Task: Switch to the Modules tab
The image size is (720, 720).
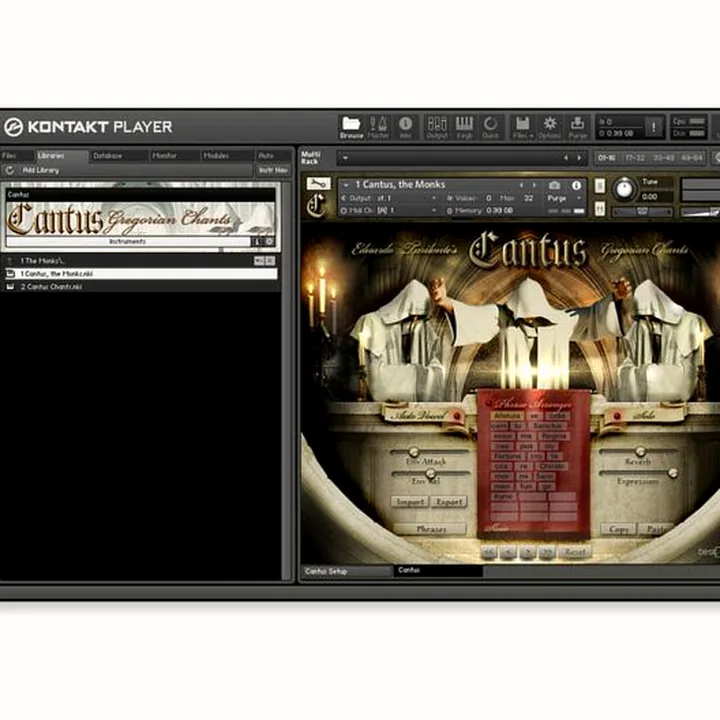Action: (x=227, y=156)
